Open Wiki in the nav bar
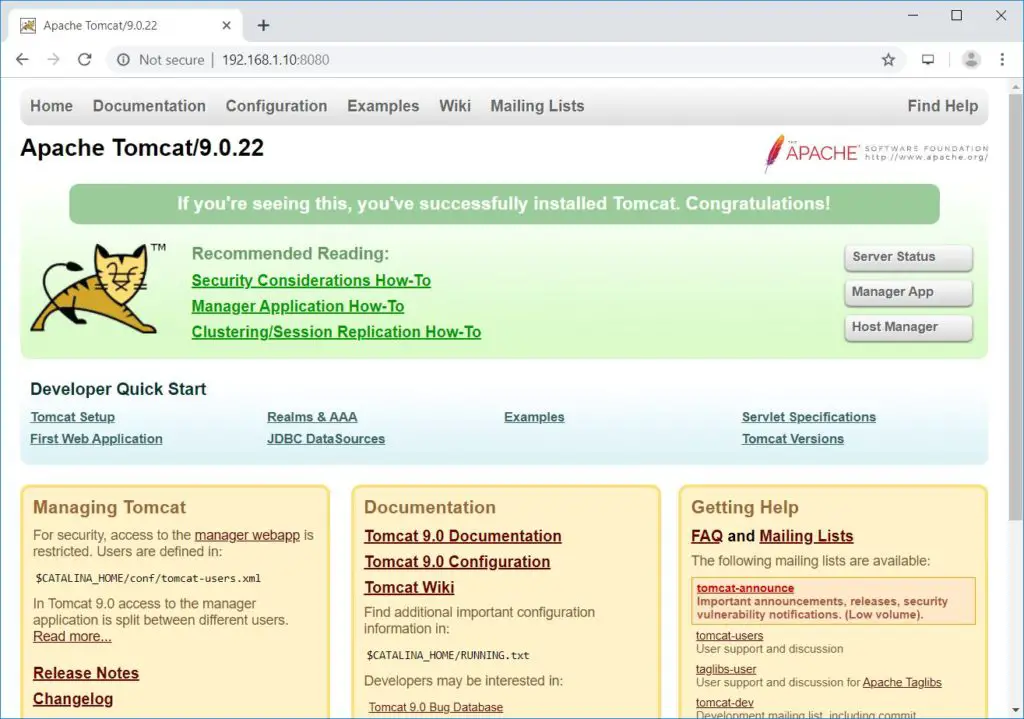1024x719 pixels. (x=455, y=106)
